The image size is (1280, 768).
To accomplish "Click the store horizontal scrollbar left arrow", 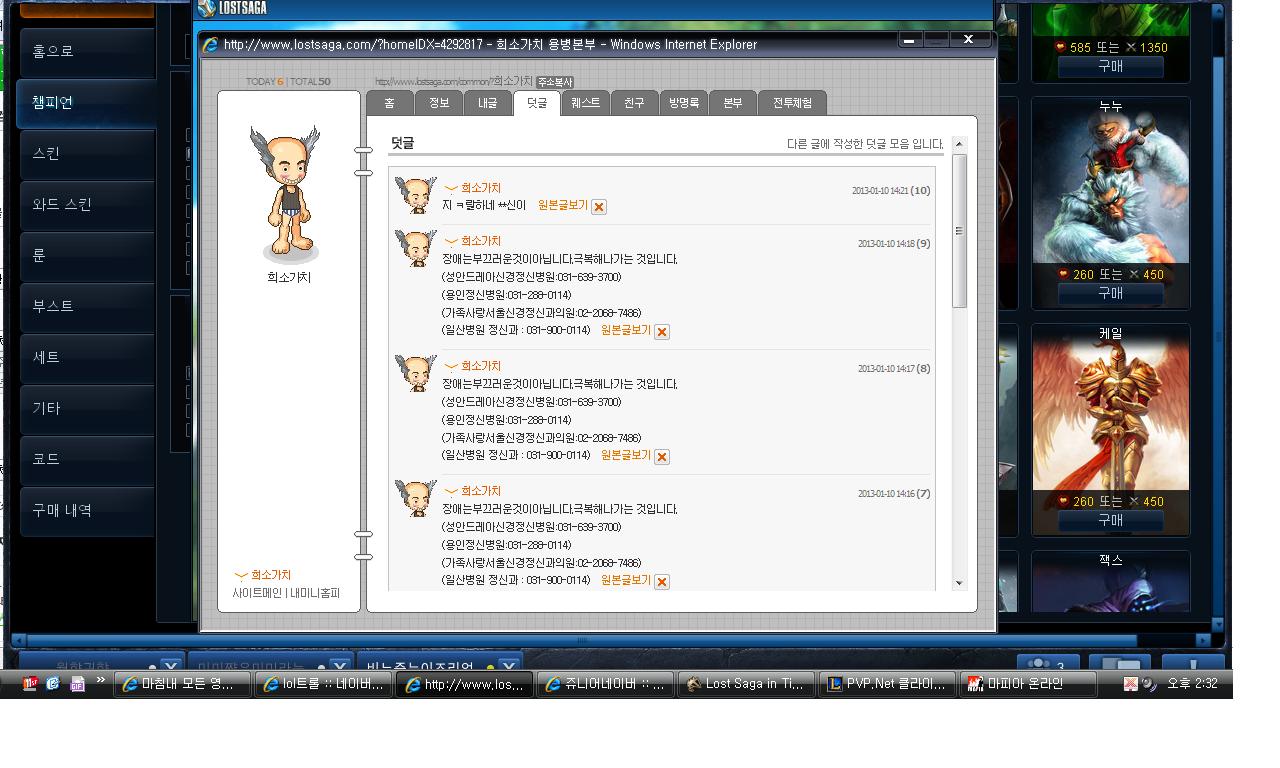I will (19, 640).
